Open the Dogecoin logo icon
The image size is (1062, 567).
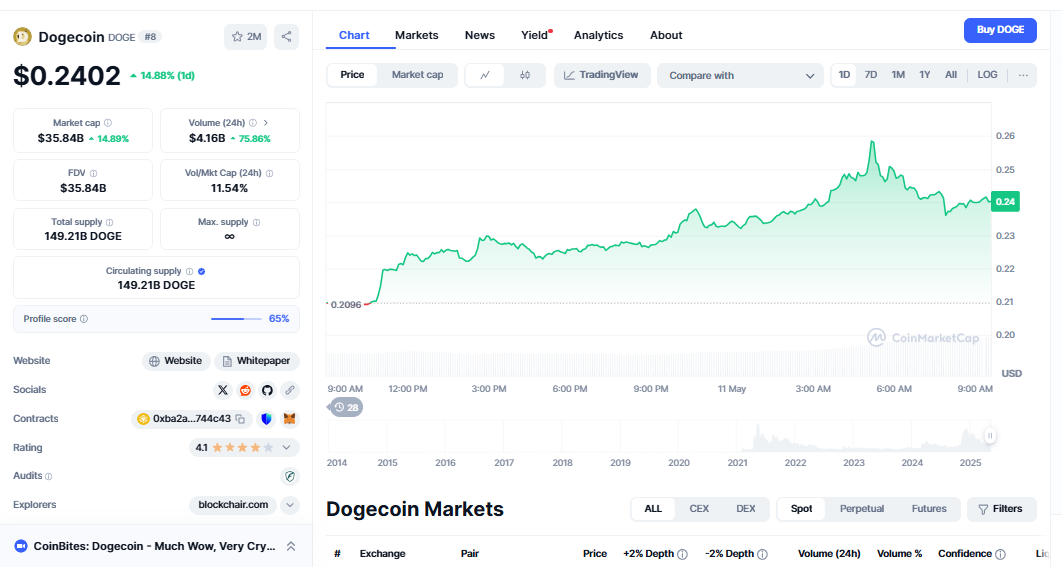pyautogui.click(x=22, y=37)
